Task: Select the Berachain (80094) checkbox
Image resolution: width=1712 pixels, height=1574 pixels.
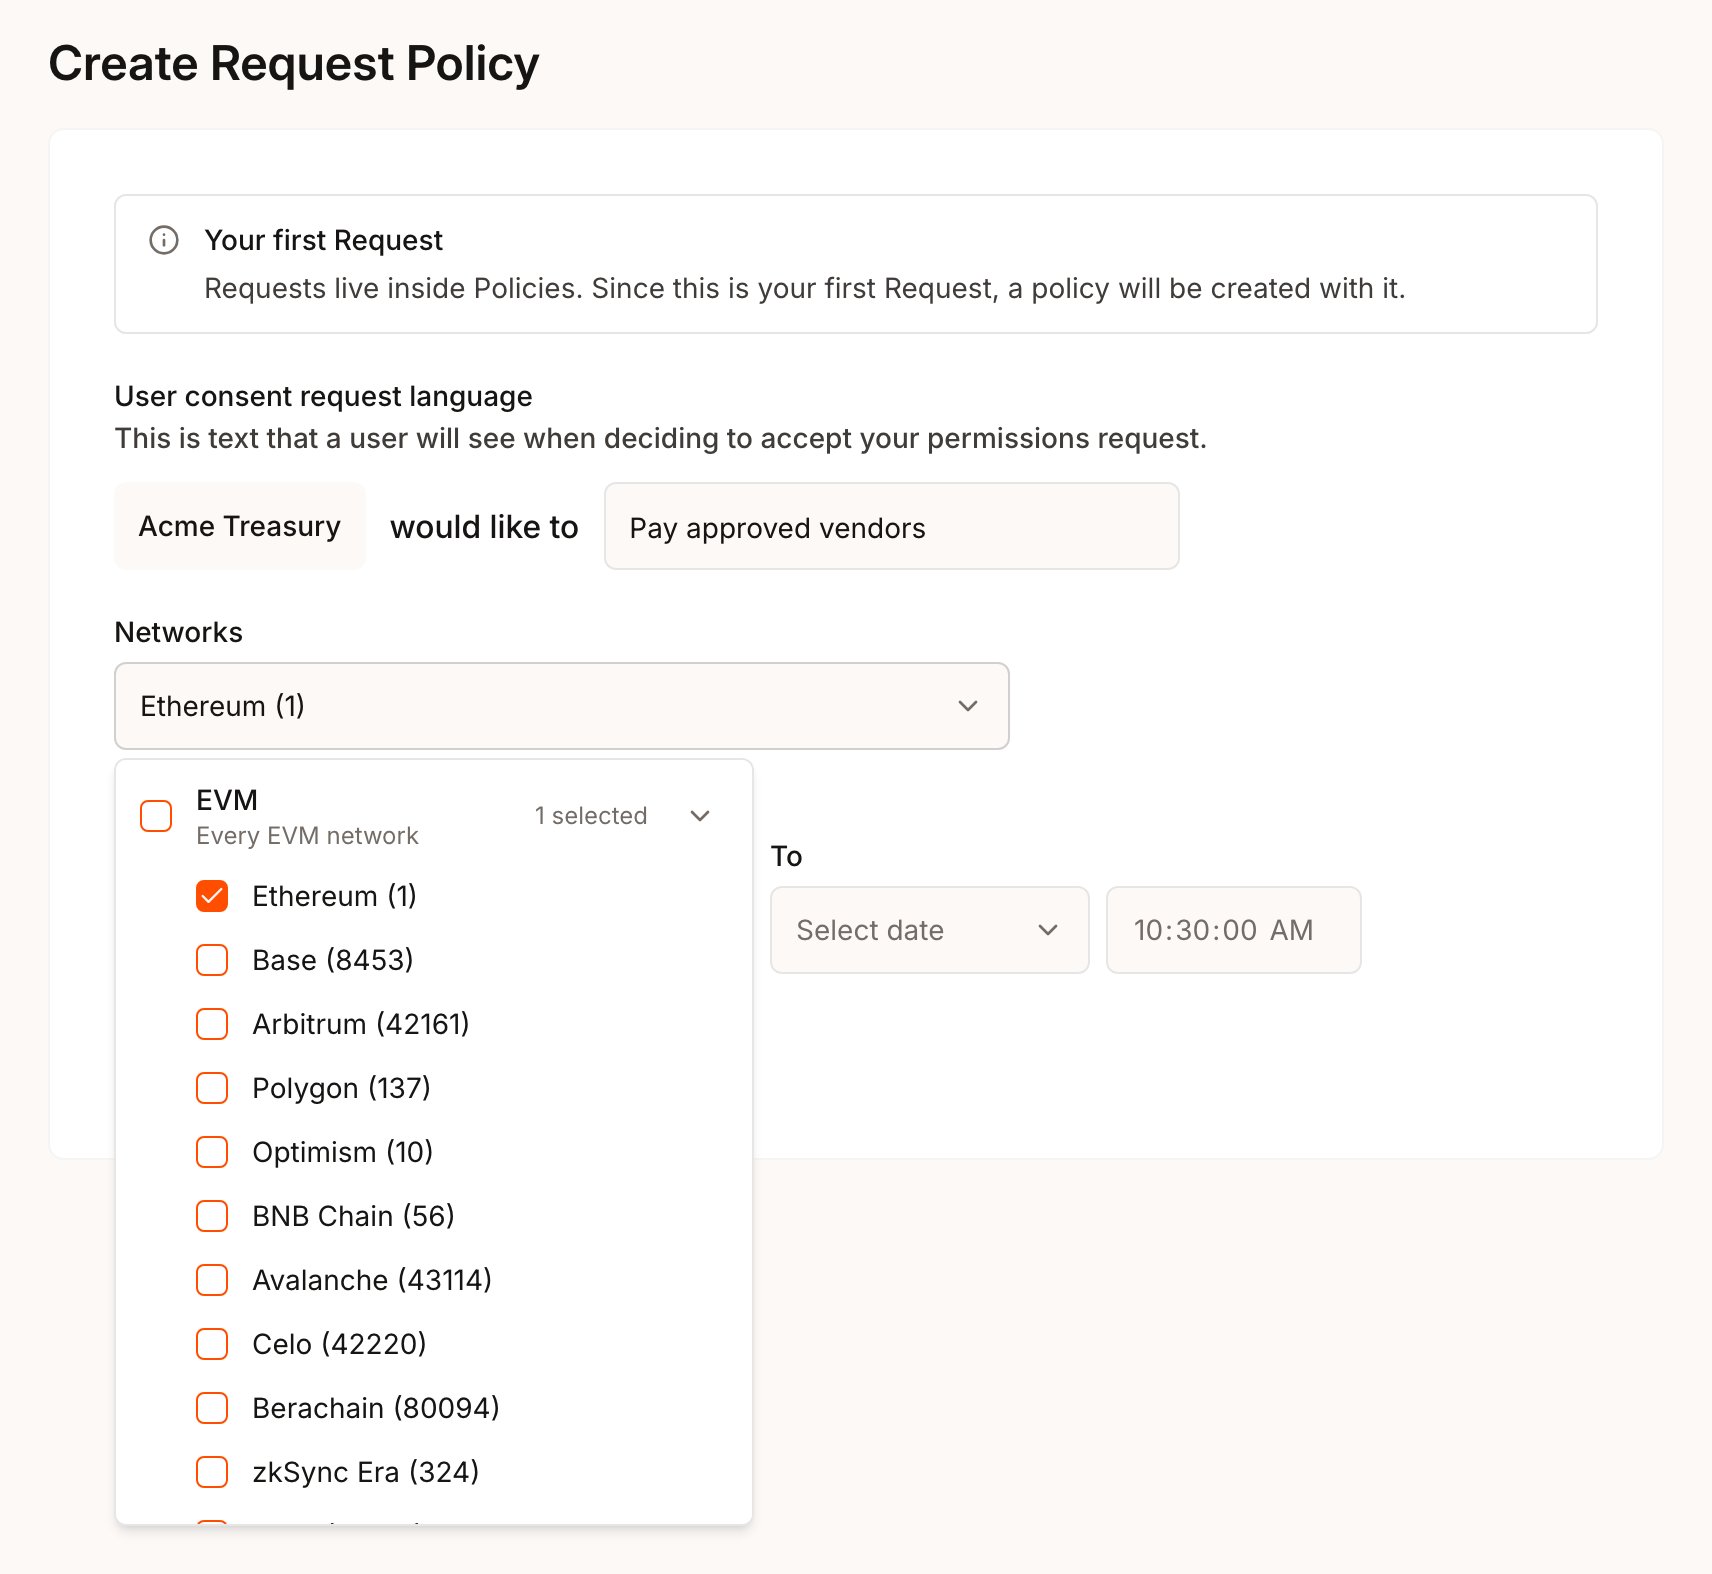Action: [212, 1408]
